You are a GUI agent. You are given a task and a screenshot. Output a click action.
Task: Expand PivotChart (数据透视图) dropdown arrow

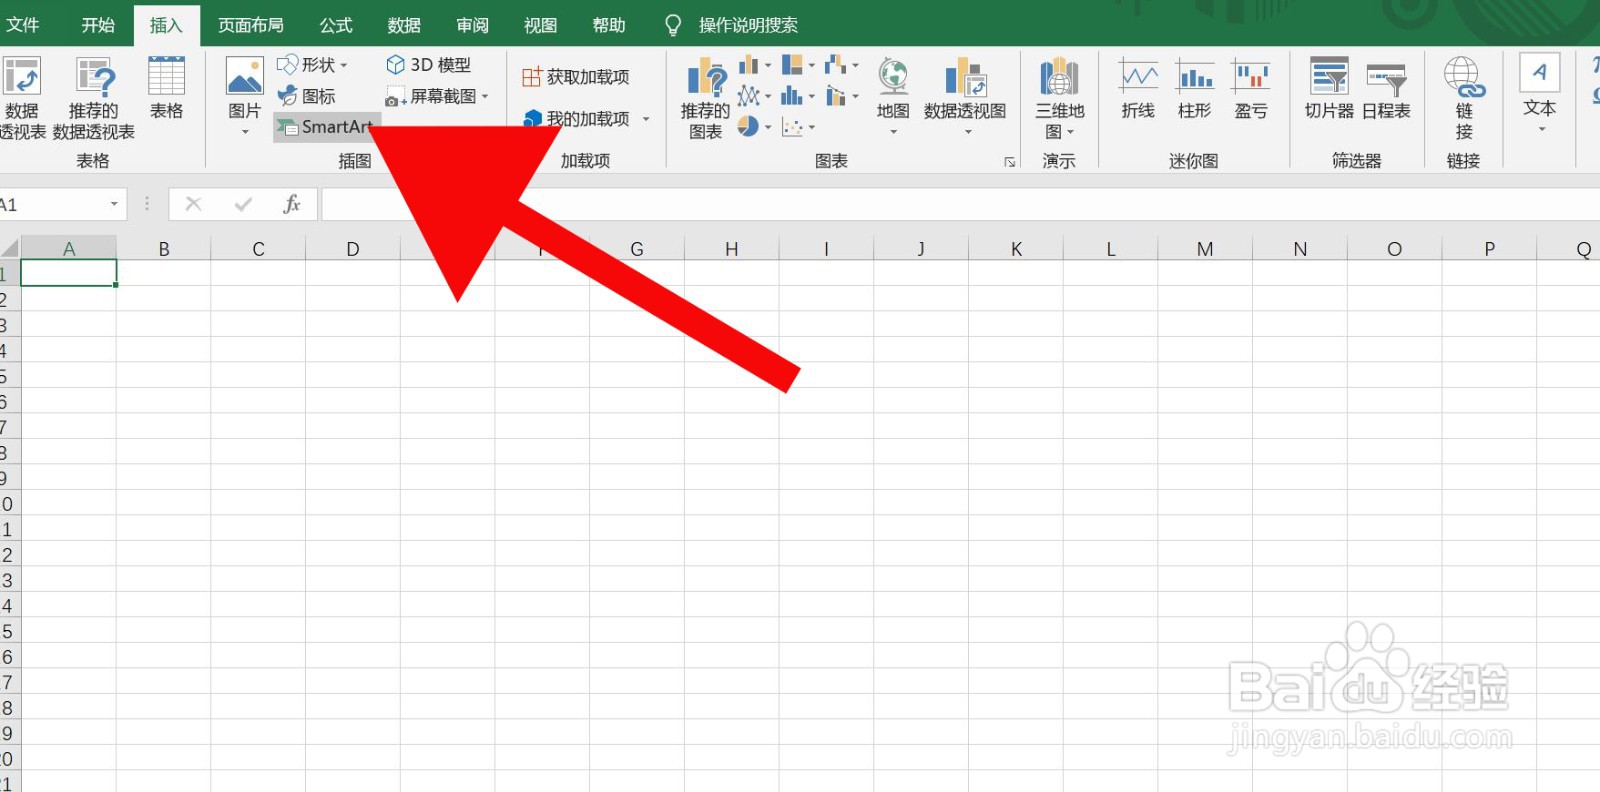967,132
